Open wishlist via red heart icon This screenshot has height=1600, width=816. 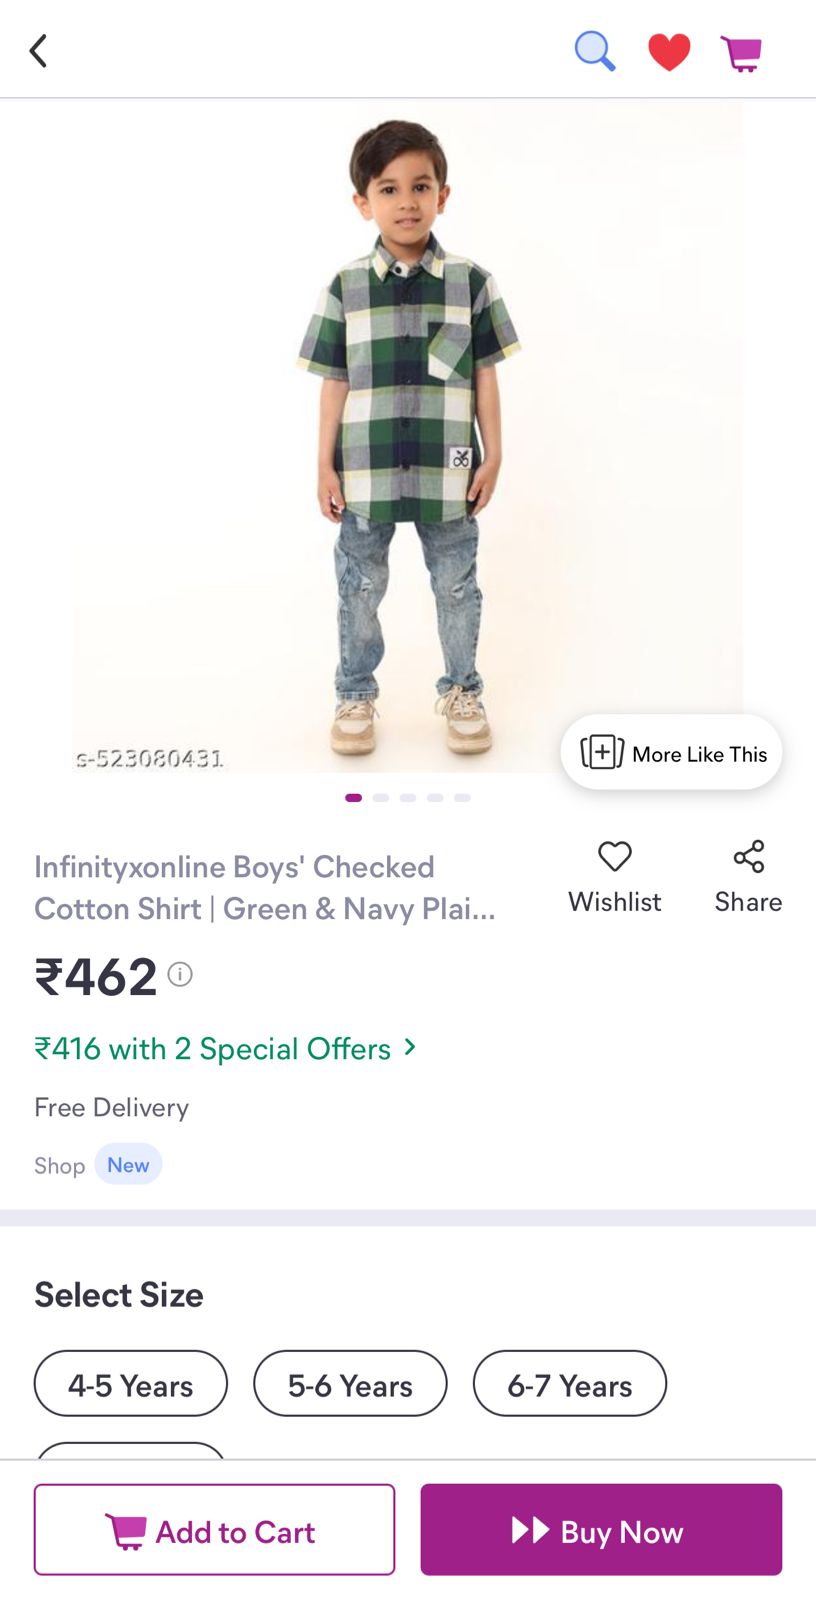[x=669, y=52]
